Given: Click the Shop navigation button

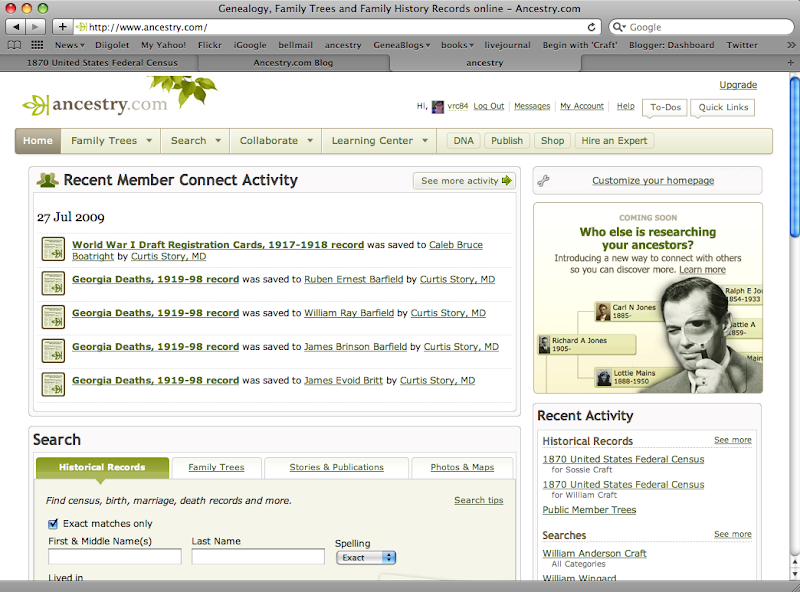Looking at the screenshot, I should (x=552, y=141).
